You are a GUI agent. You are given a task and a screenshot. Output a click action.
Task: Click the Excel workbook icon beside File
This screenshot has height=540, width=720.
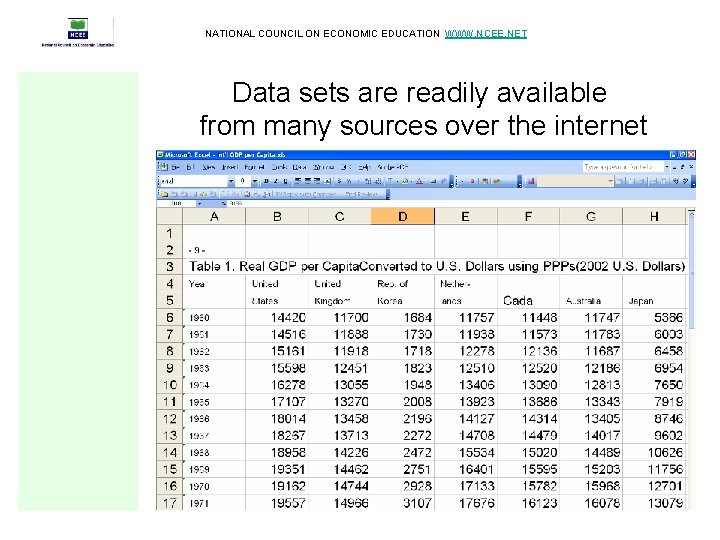click(164, 167)
